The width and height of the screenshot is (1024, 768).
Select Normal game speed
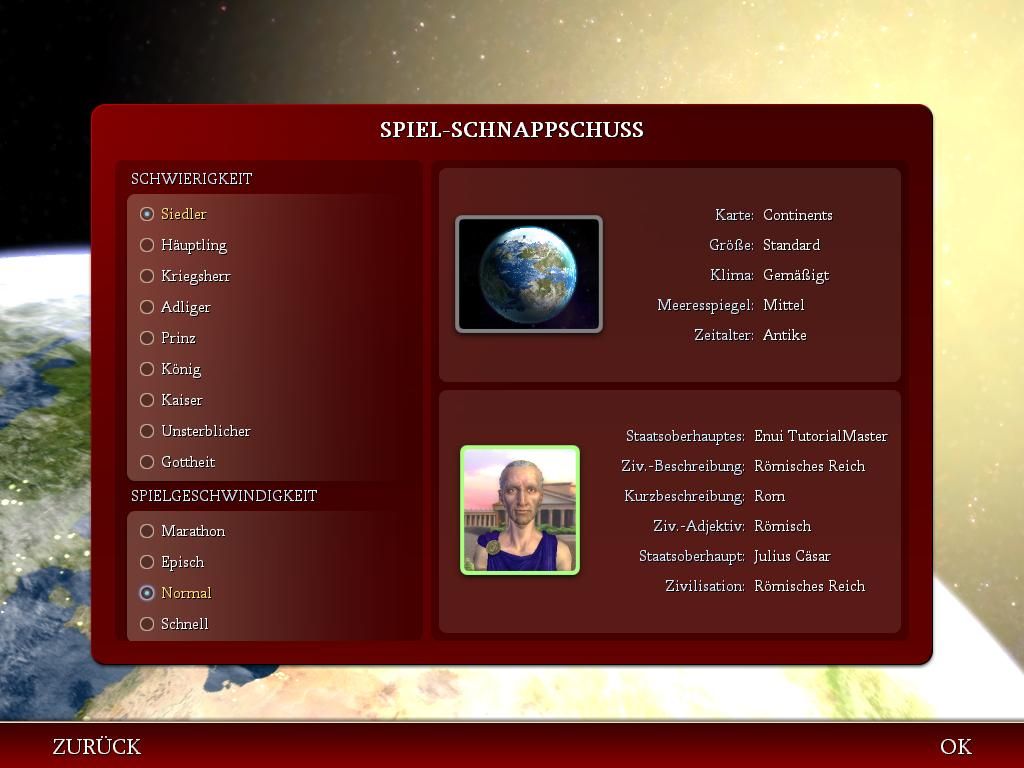147,593
